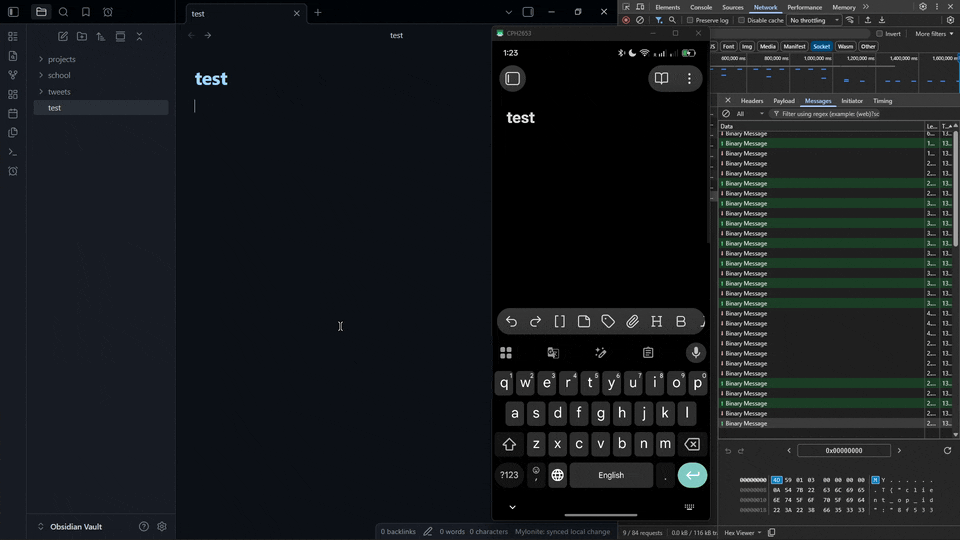Viewport: 960px width, 540px height.
Task: Switch to the Sources tab
Action: point(732,7)
